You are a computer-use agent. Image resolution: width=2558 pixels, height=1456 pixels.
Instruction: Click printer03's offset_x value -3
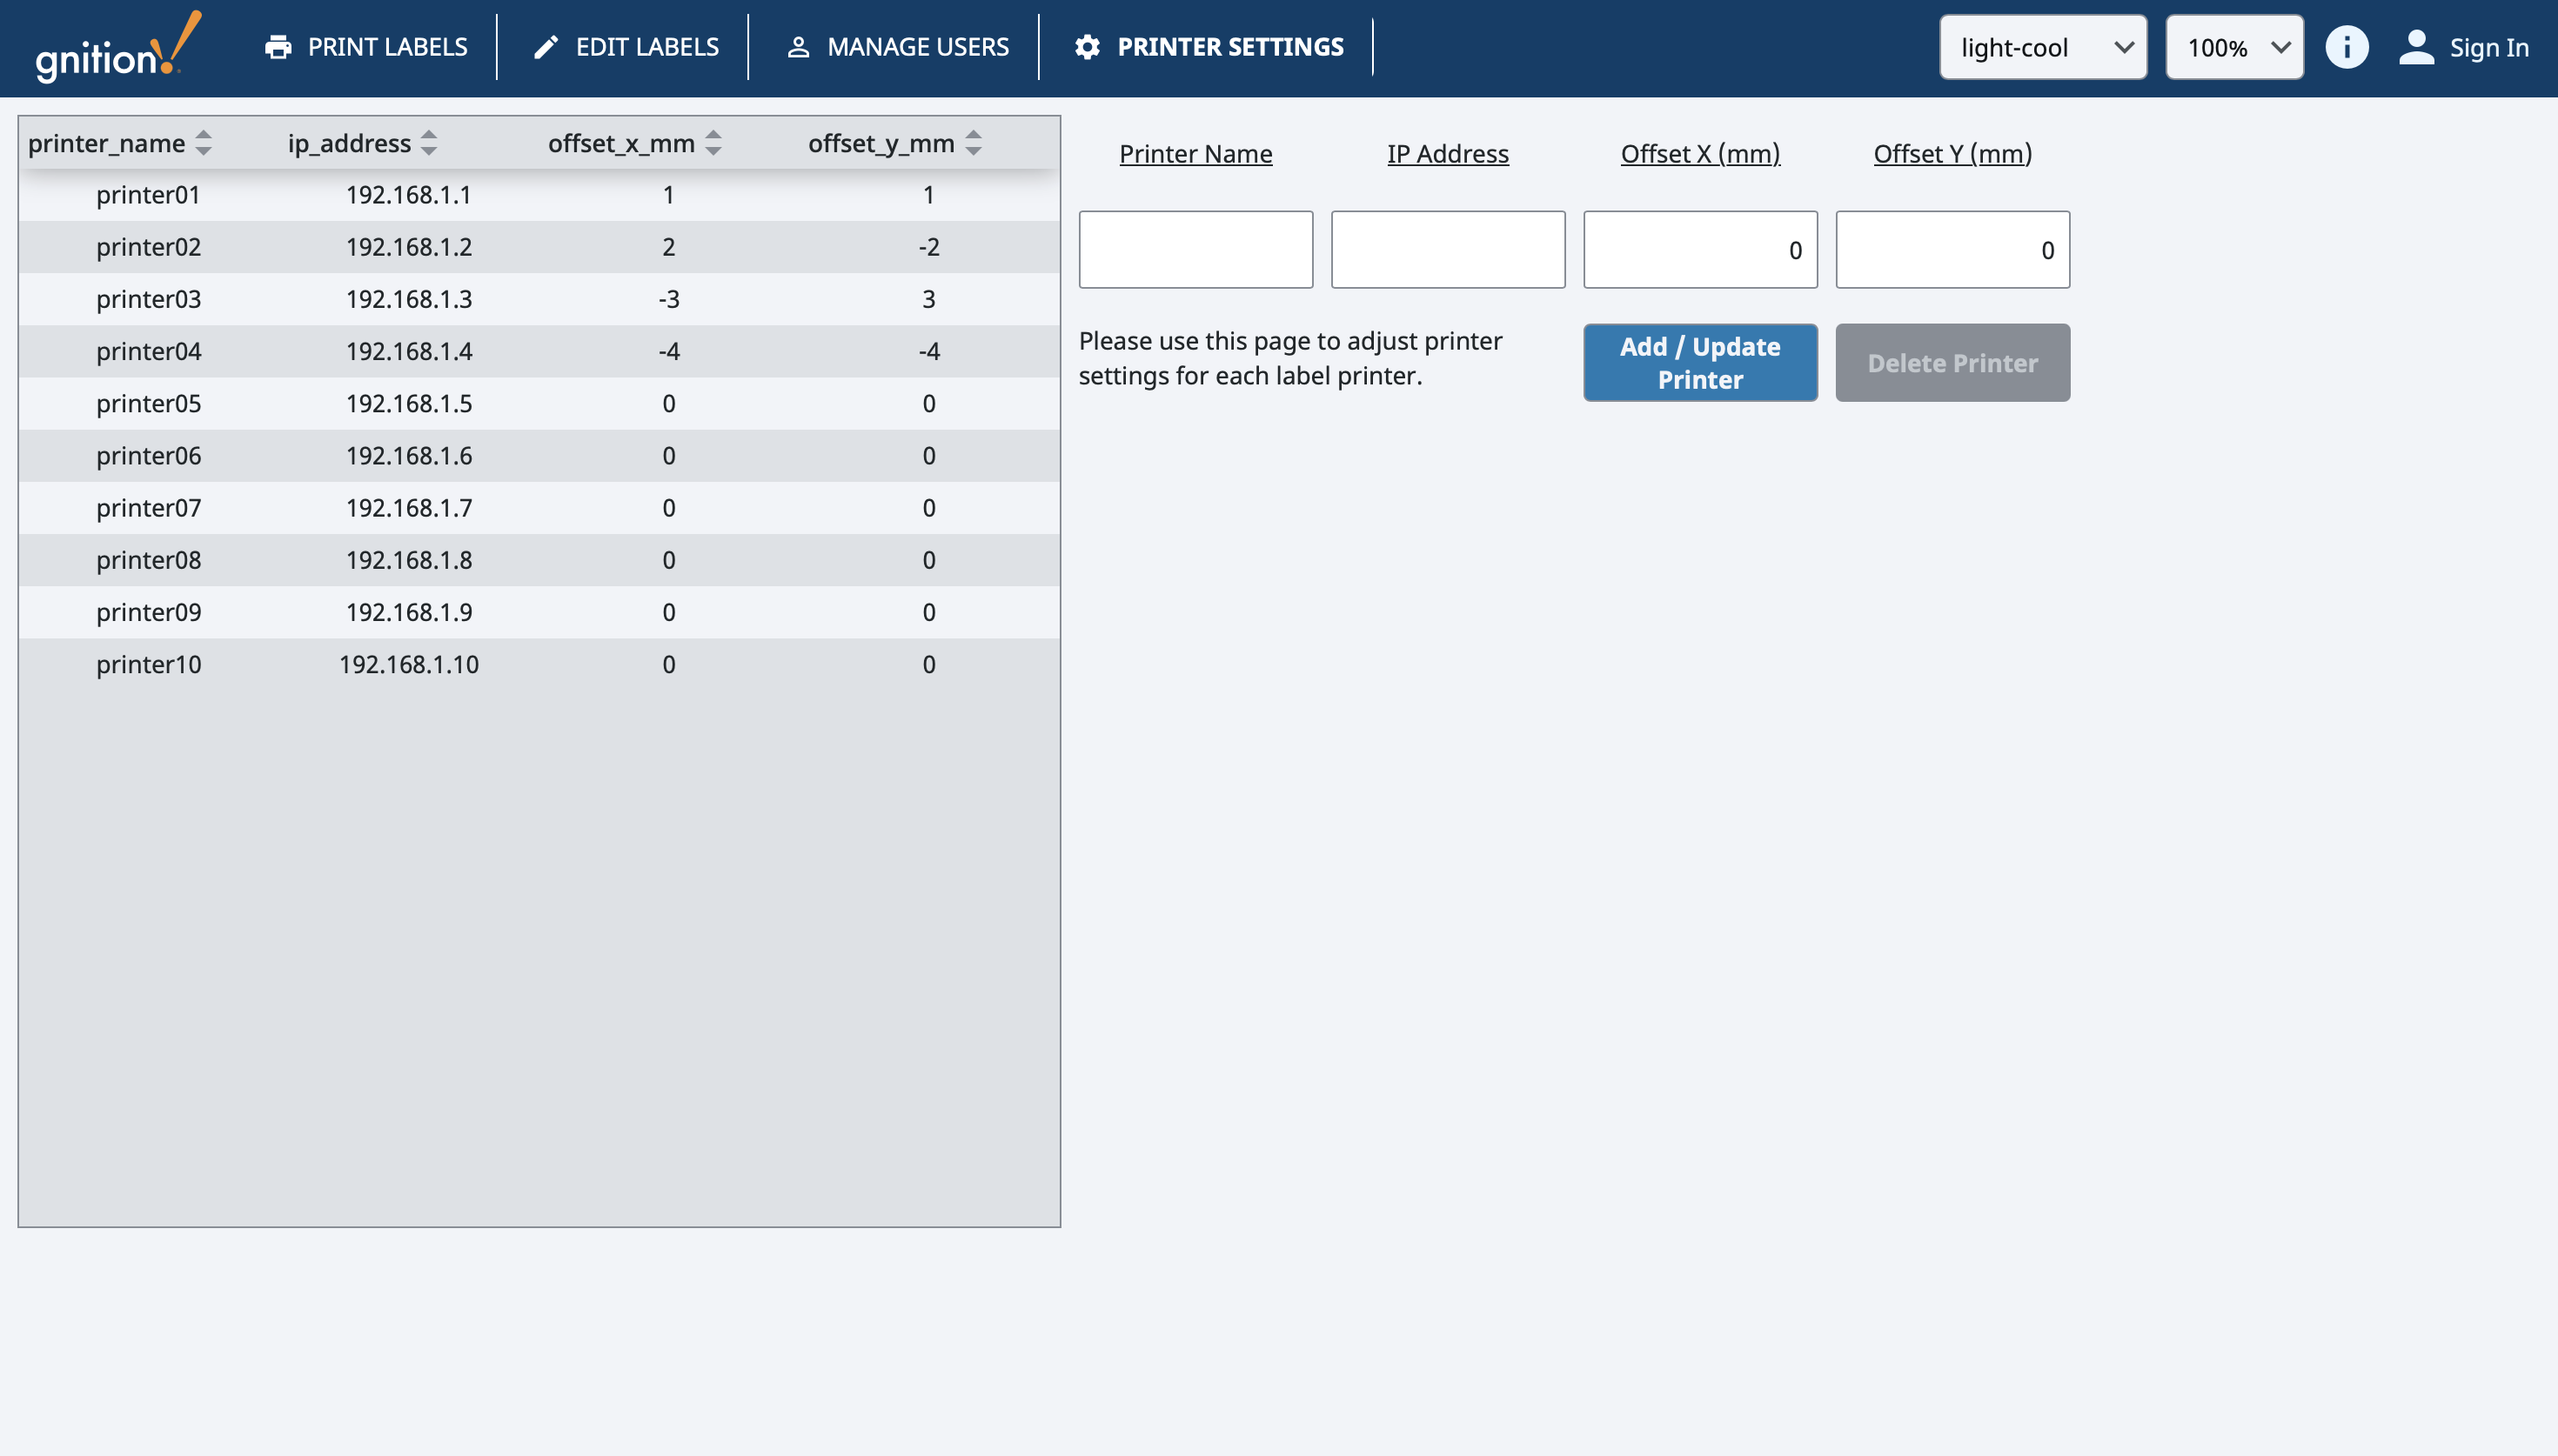(669, 299)
